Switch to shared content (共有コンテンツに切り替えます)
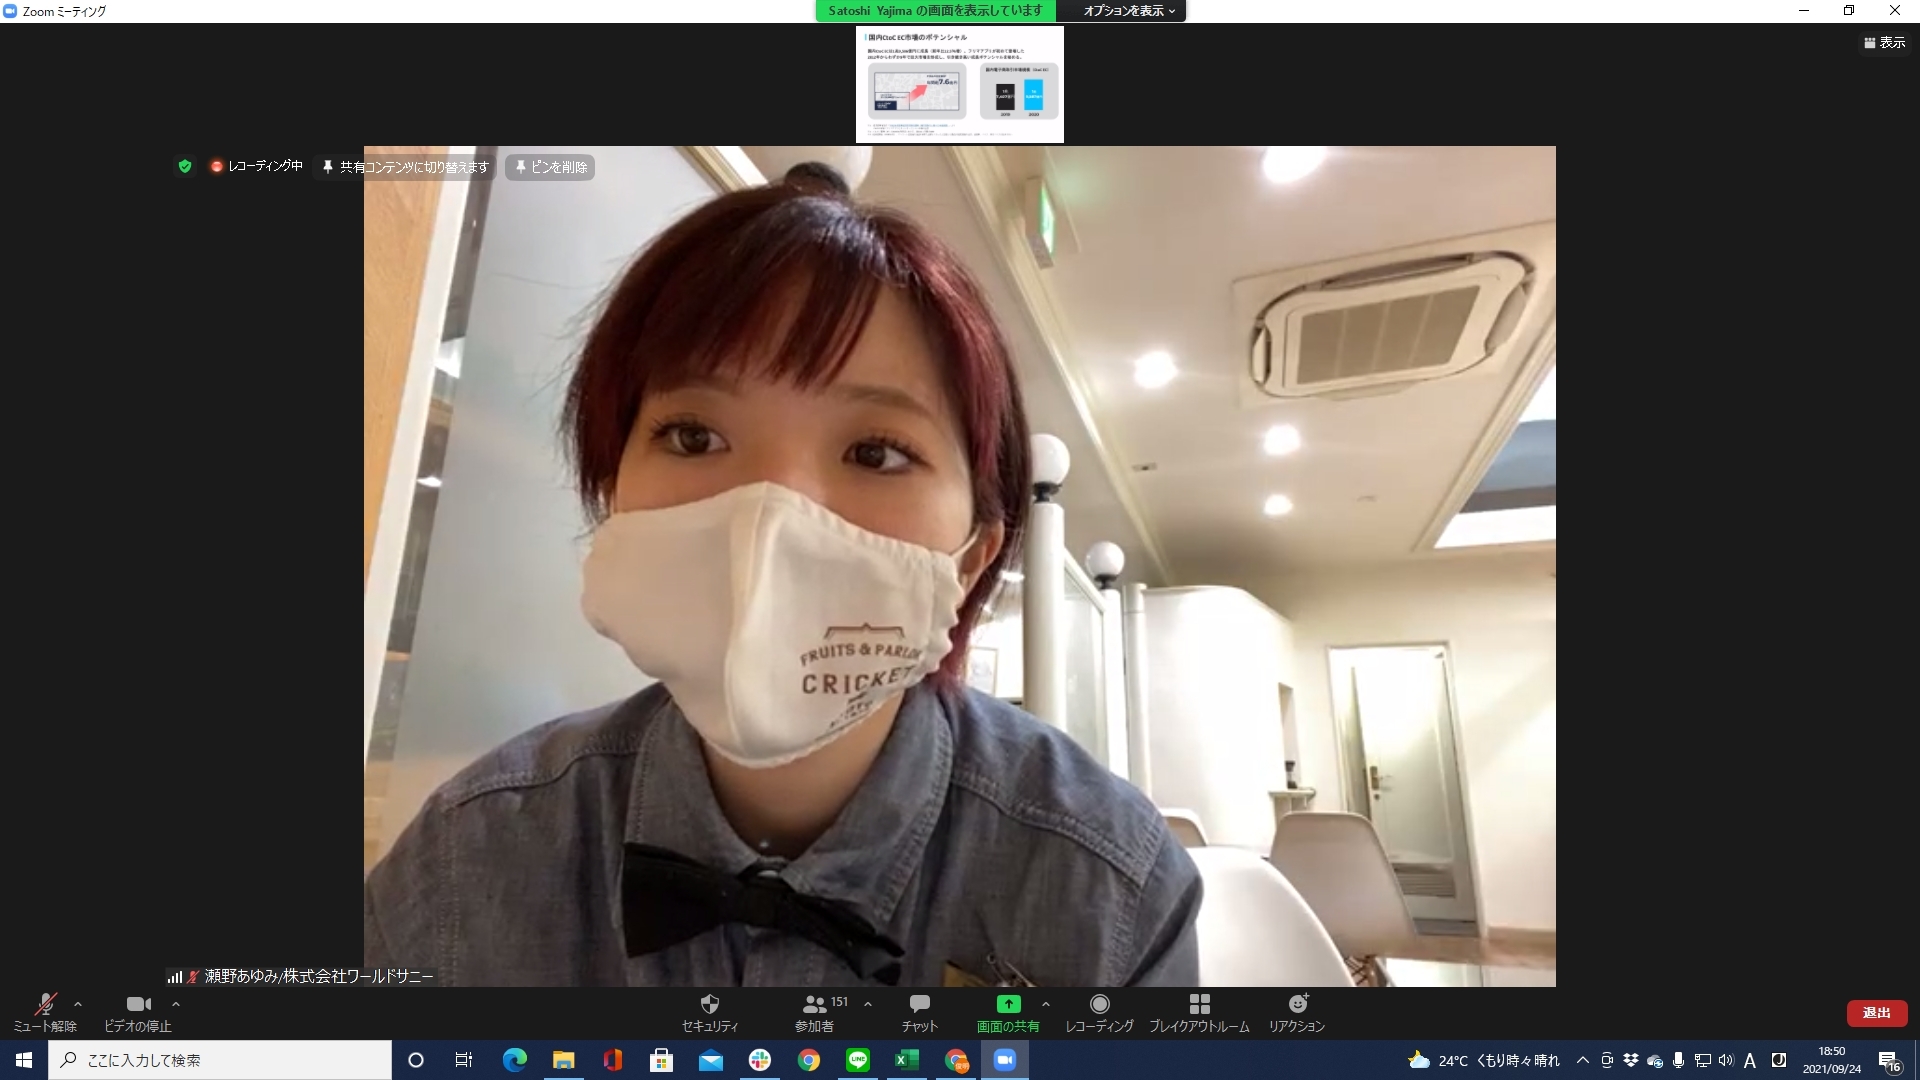The height and width of the screenshot is (1080, 1920). click(x=405, y=167)
